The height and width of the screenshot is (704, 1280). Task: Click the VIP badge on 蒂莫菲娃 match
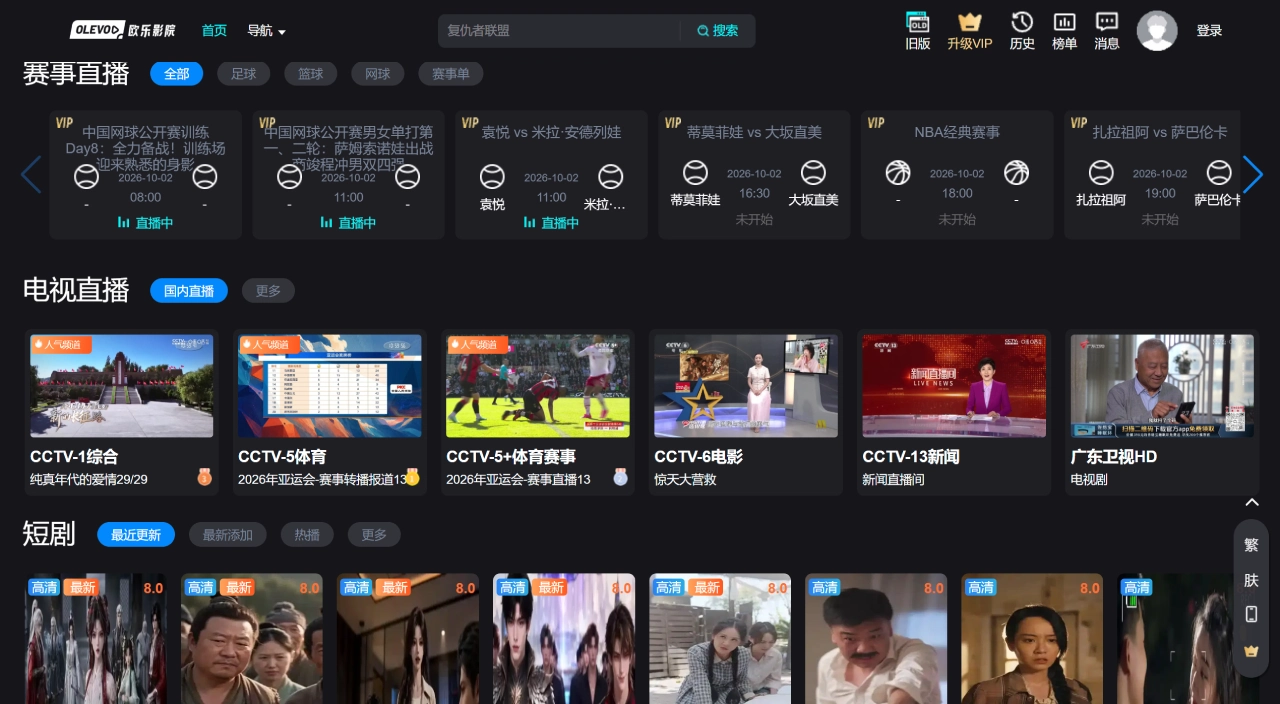click(673, 123)
